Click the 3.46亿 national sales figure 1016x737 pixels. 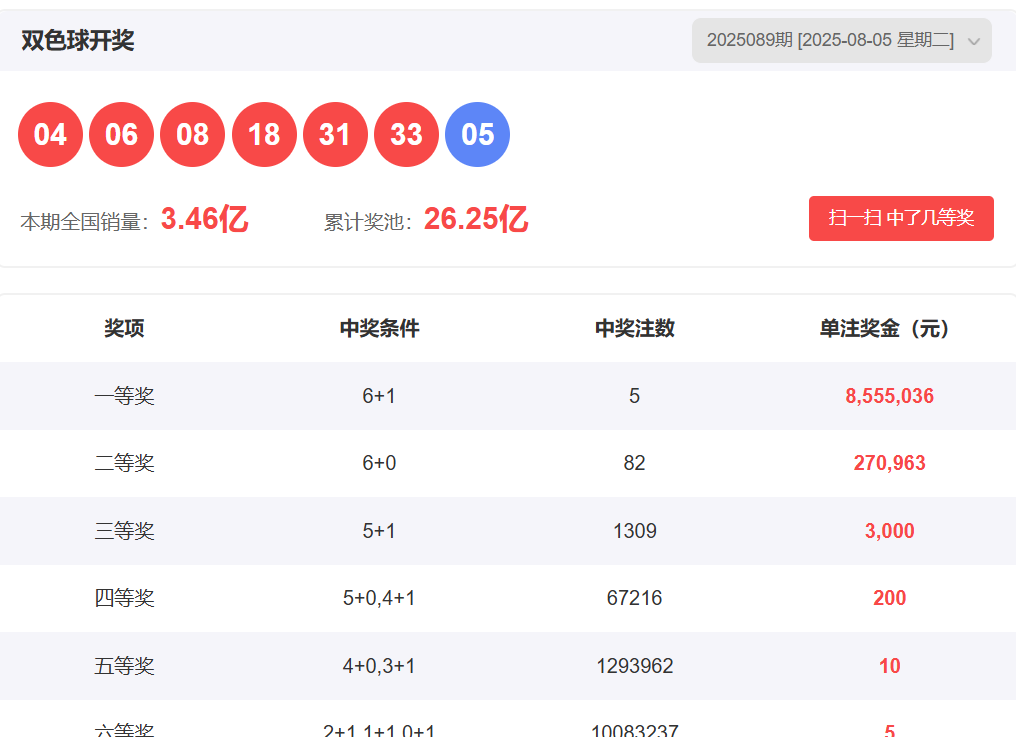click(204, 219)
